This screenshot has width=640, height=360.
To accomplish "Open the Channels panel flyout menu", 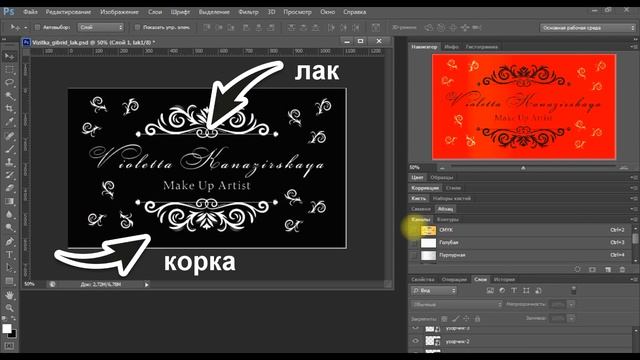I will click(x=633, y=219).
